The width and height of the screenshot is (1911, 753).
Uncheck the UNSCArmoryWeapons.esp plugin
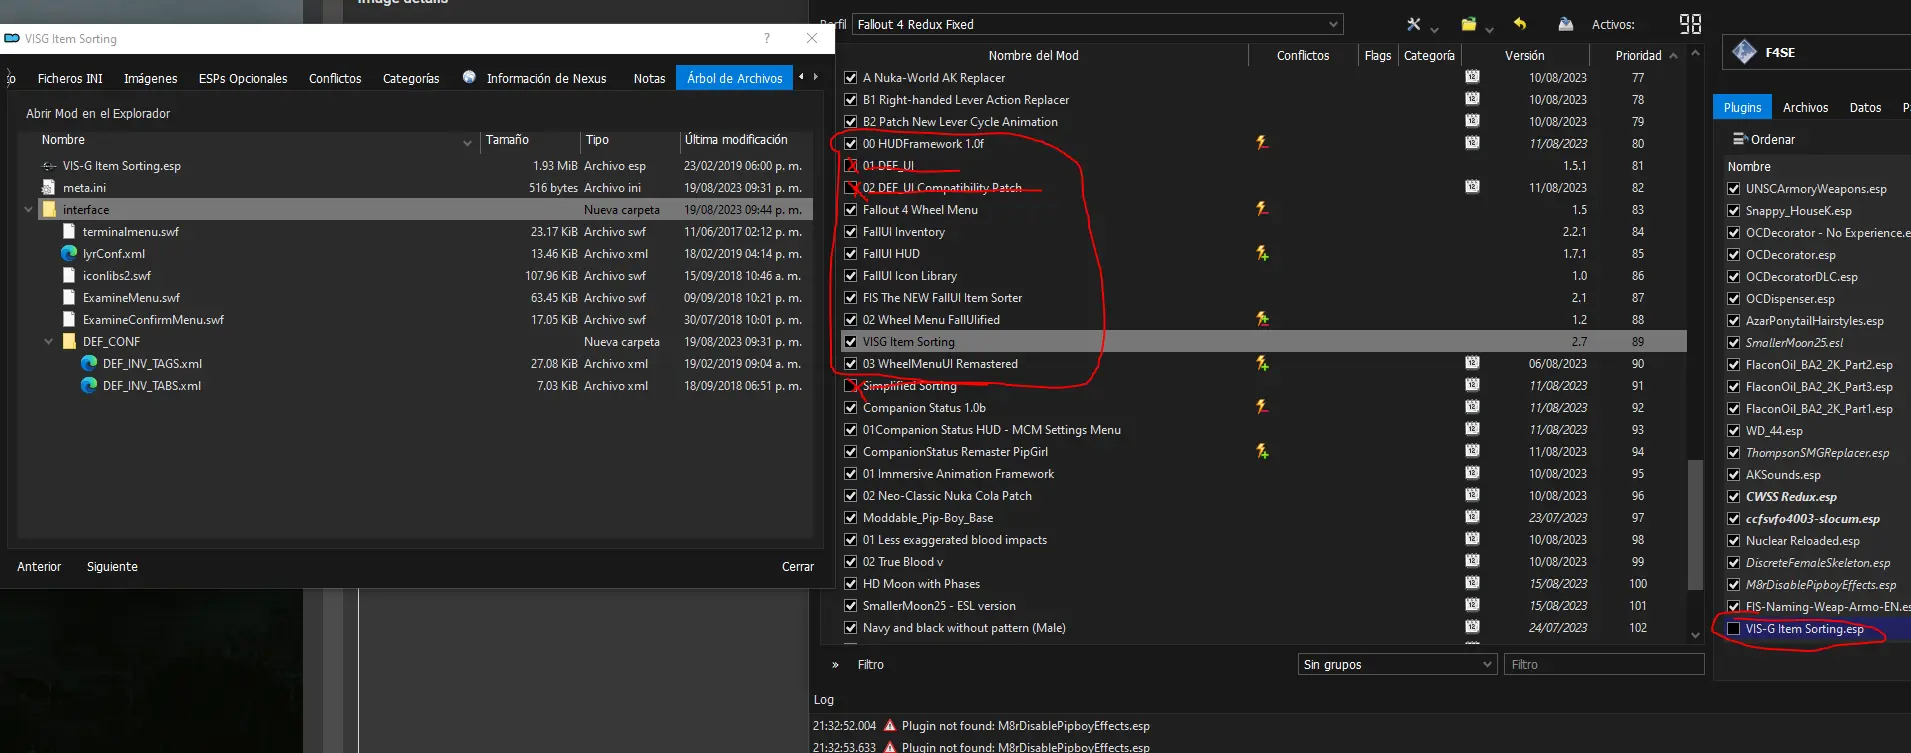[x=1733, y=188]
